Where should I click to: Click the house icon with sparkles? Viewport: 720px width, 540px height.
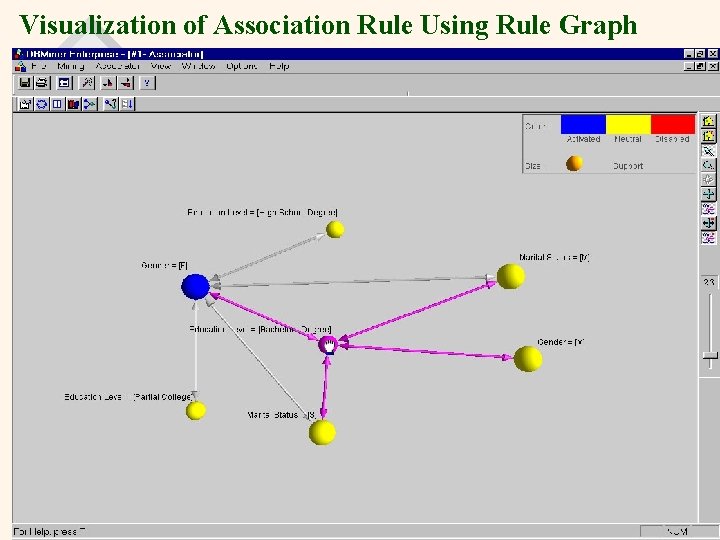709,136
